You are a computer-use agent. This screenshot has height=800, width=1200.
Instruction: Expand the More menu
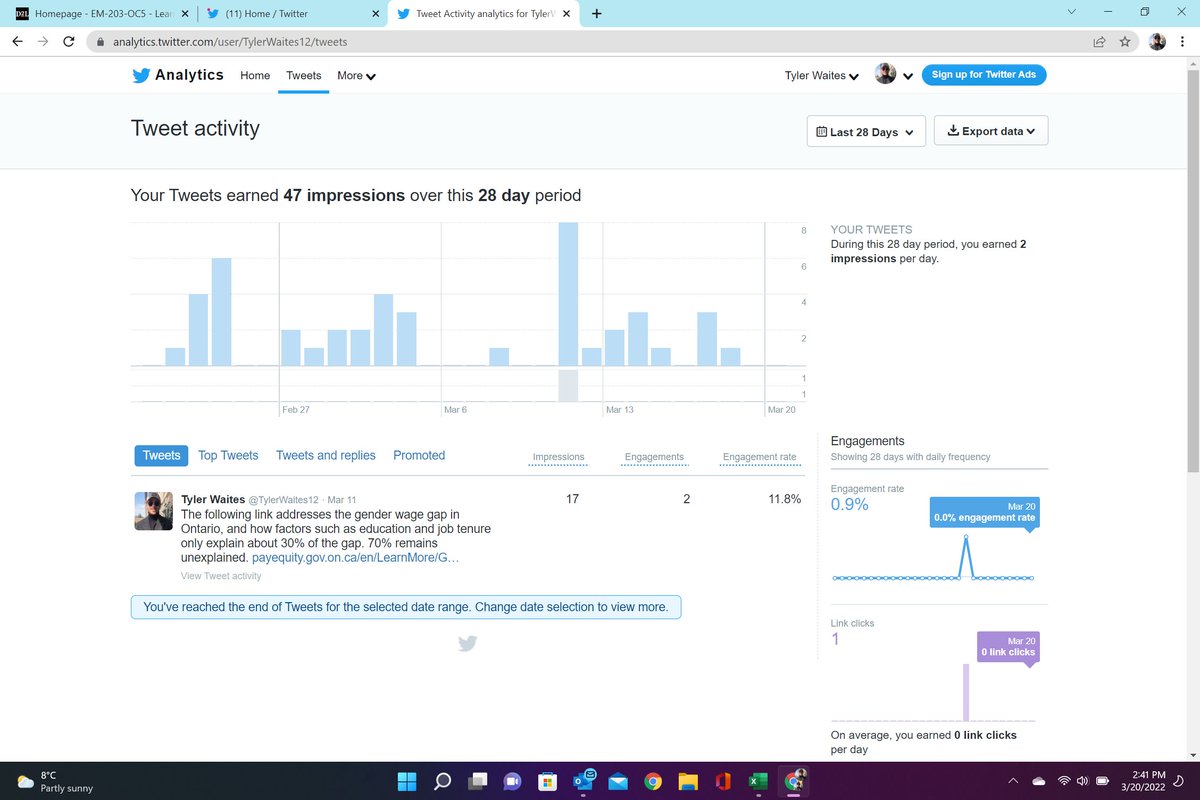pyautogui.click(x=356, y=75)
